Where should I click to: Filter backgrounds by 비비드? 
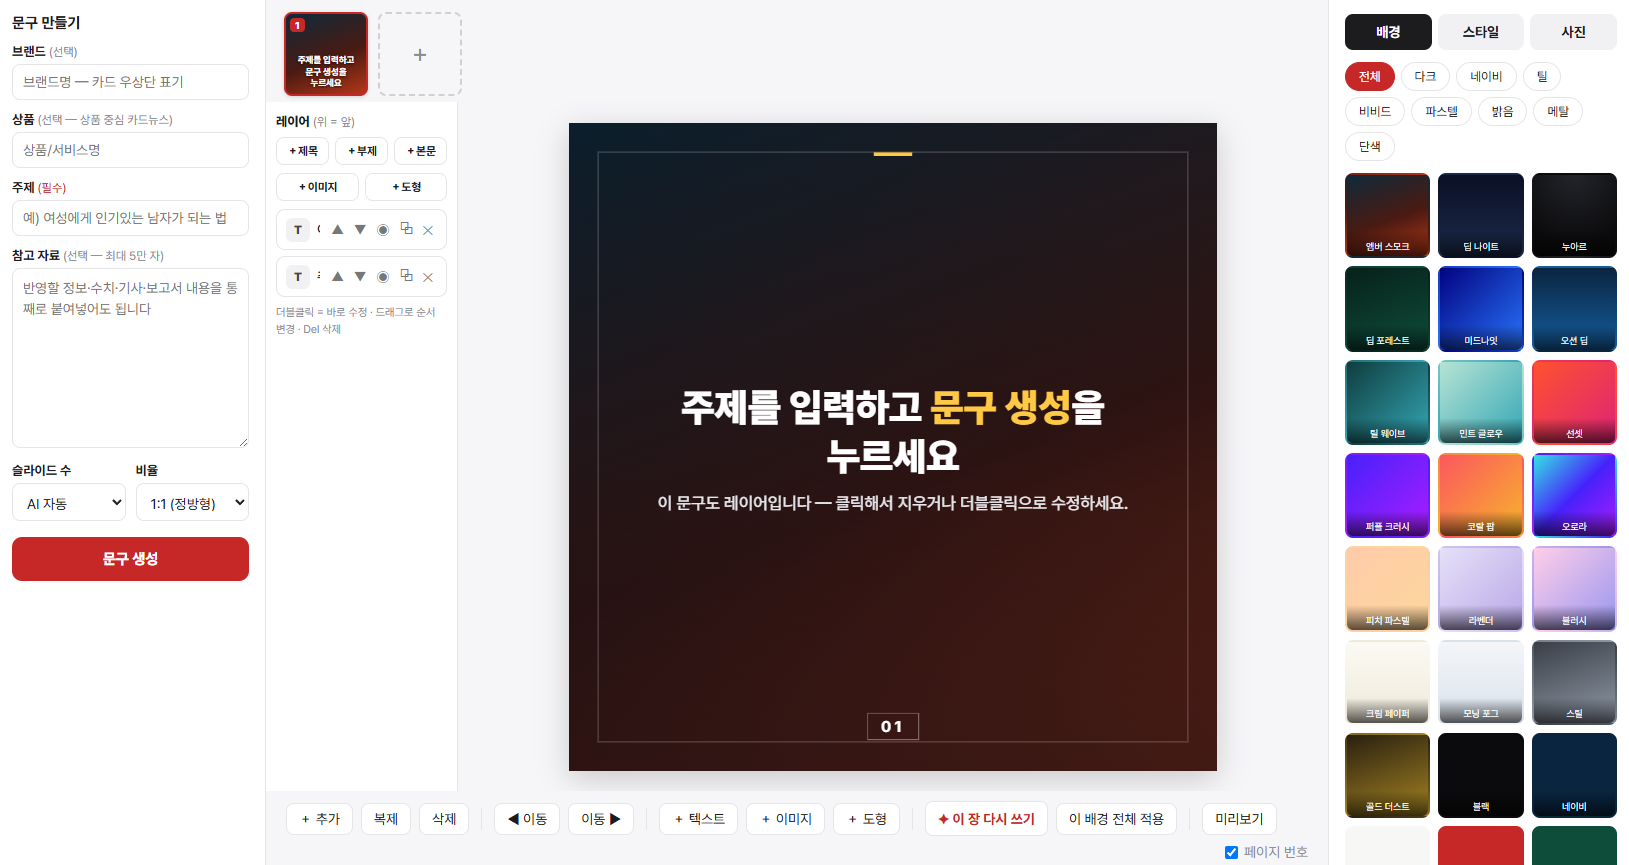tap(1375, 112)
